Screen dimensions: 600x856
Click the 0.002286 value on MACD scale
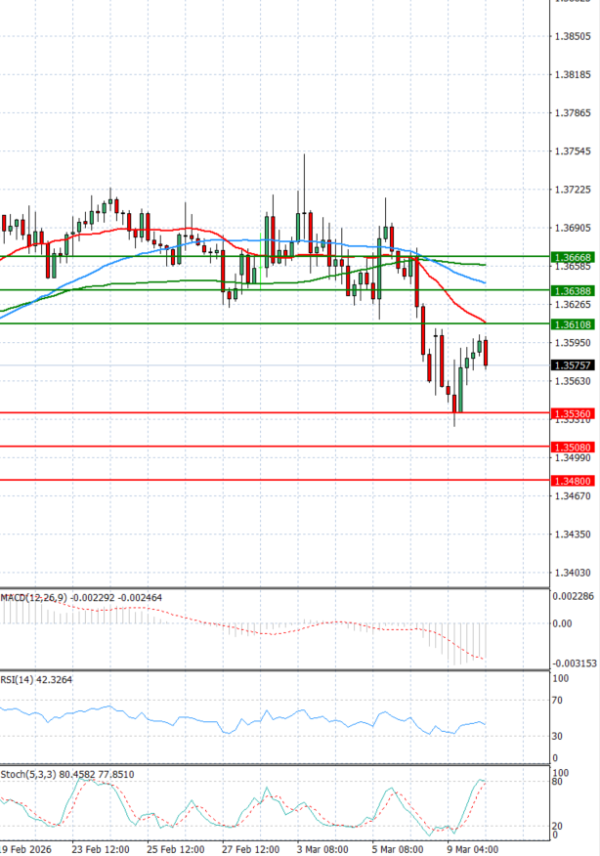point(573,596)
